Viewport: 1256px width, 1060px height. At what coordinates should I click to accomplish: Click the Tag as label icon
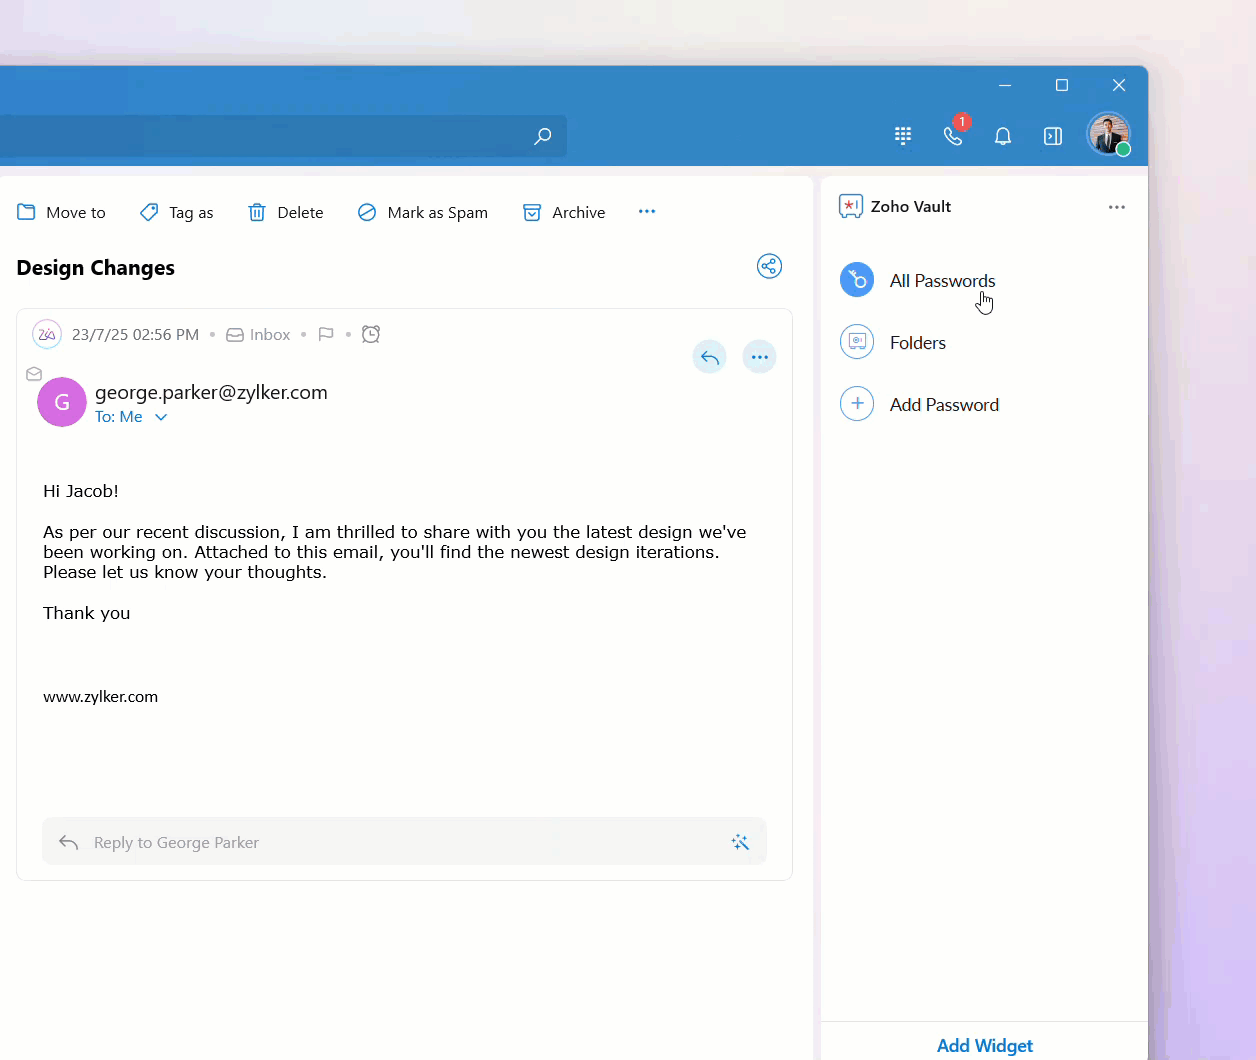point(149,212)
